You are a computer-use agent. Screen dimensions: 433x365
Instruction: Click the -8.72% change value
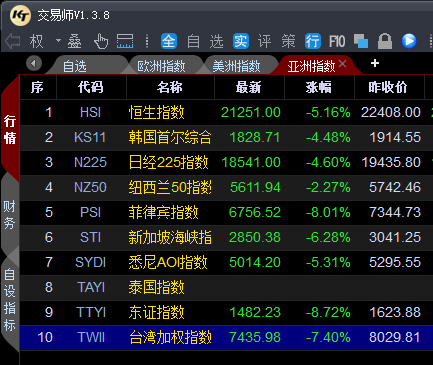coord(328,313)
